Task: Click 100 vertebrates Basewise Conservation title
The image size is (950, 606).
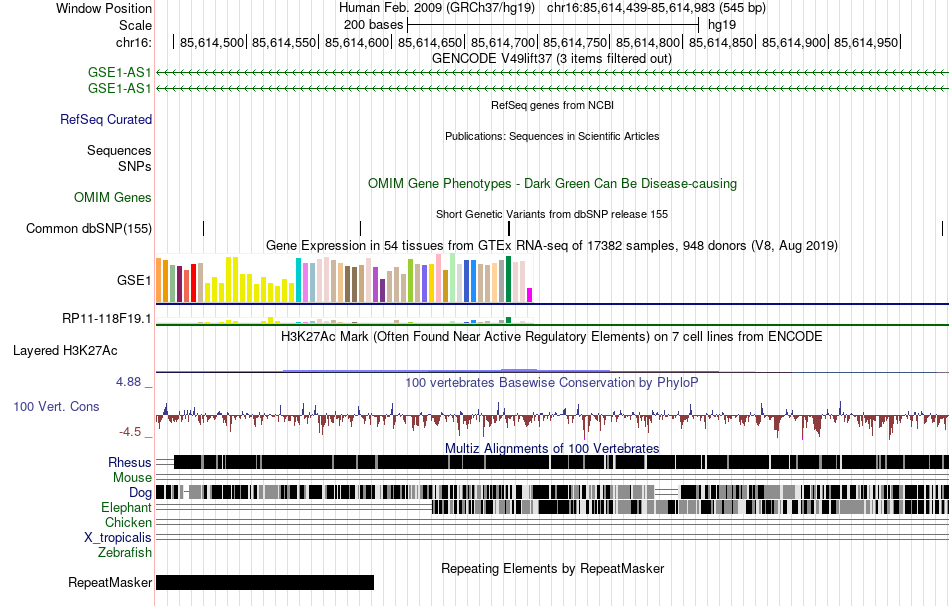Action: (552, 382)
